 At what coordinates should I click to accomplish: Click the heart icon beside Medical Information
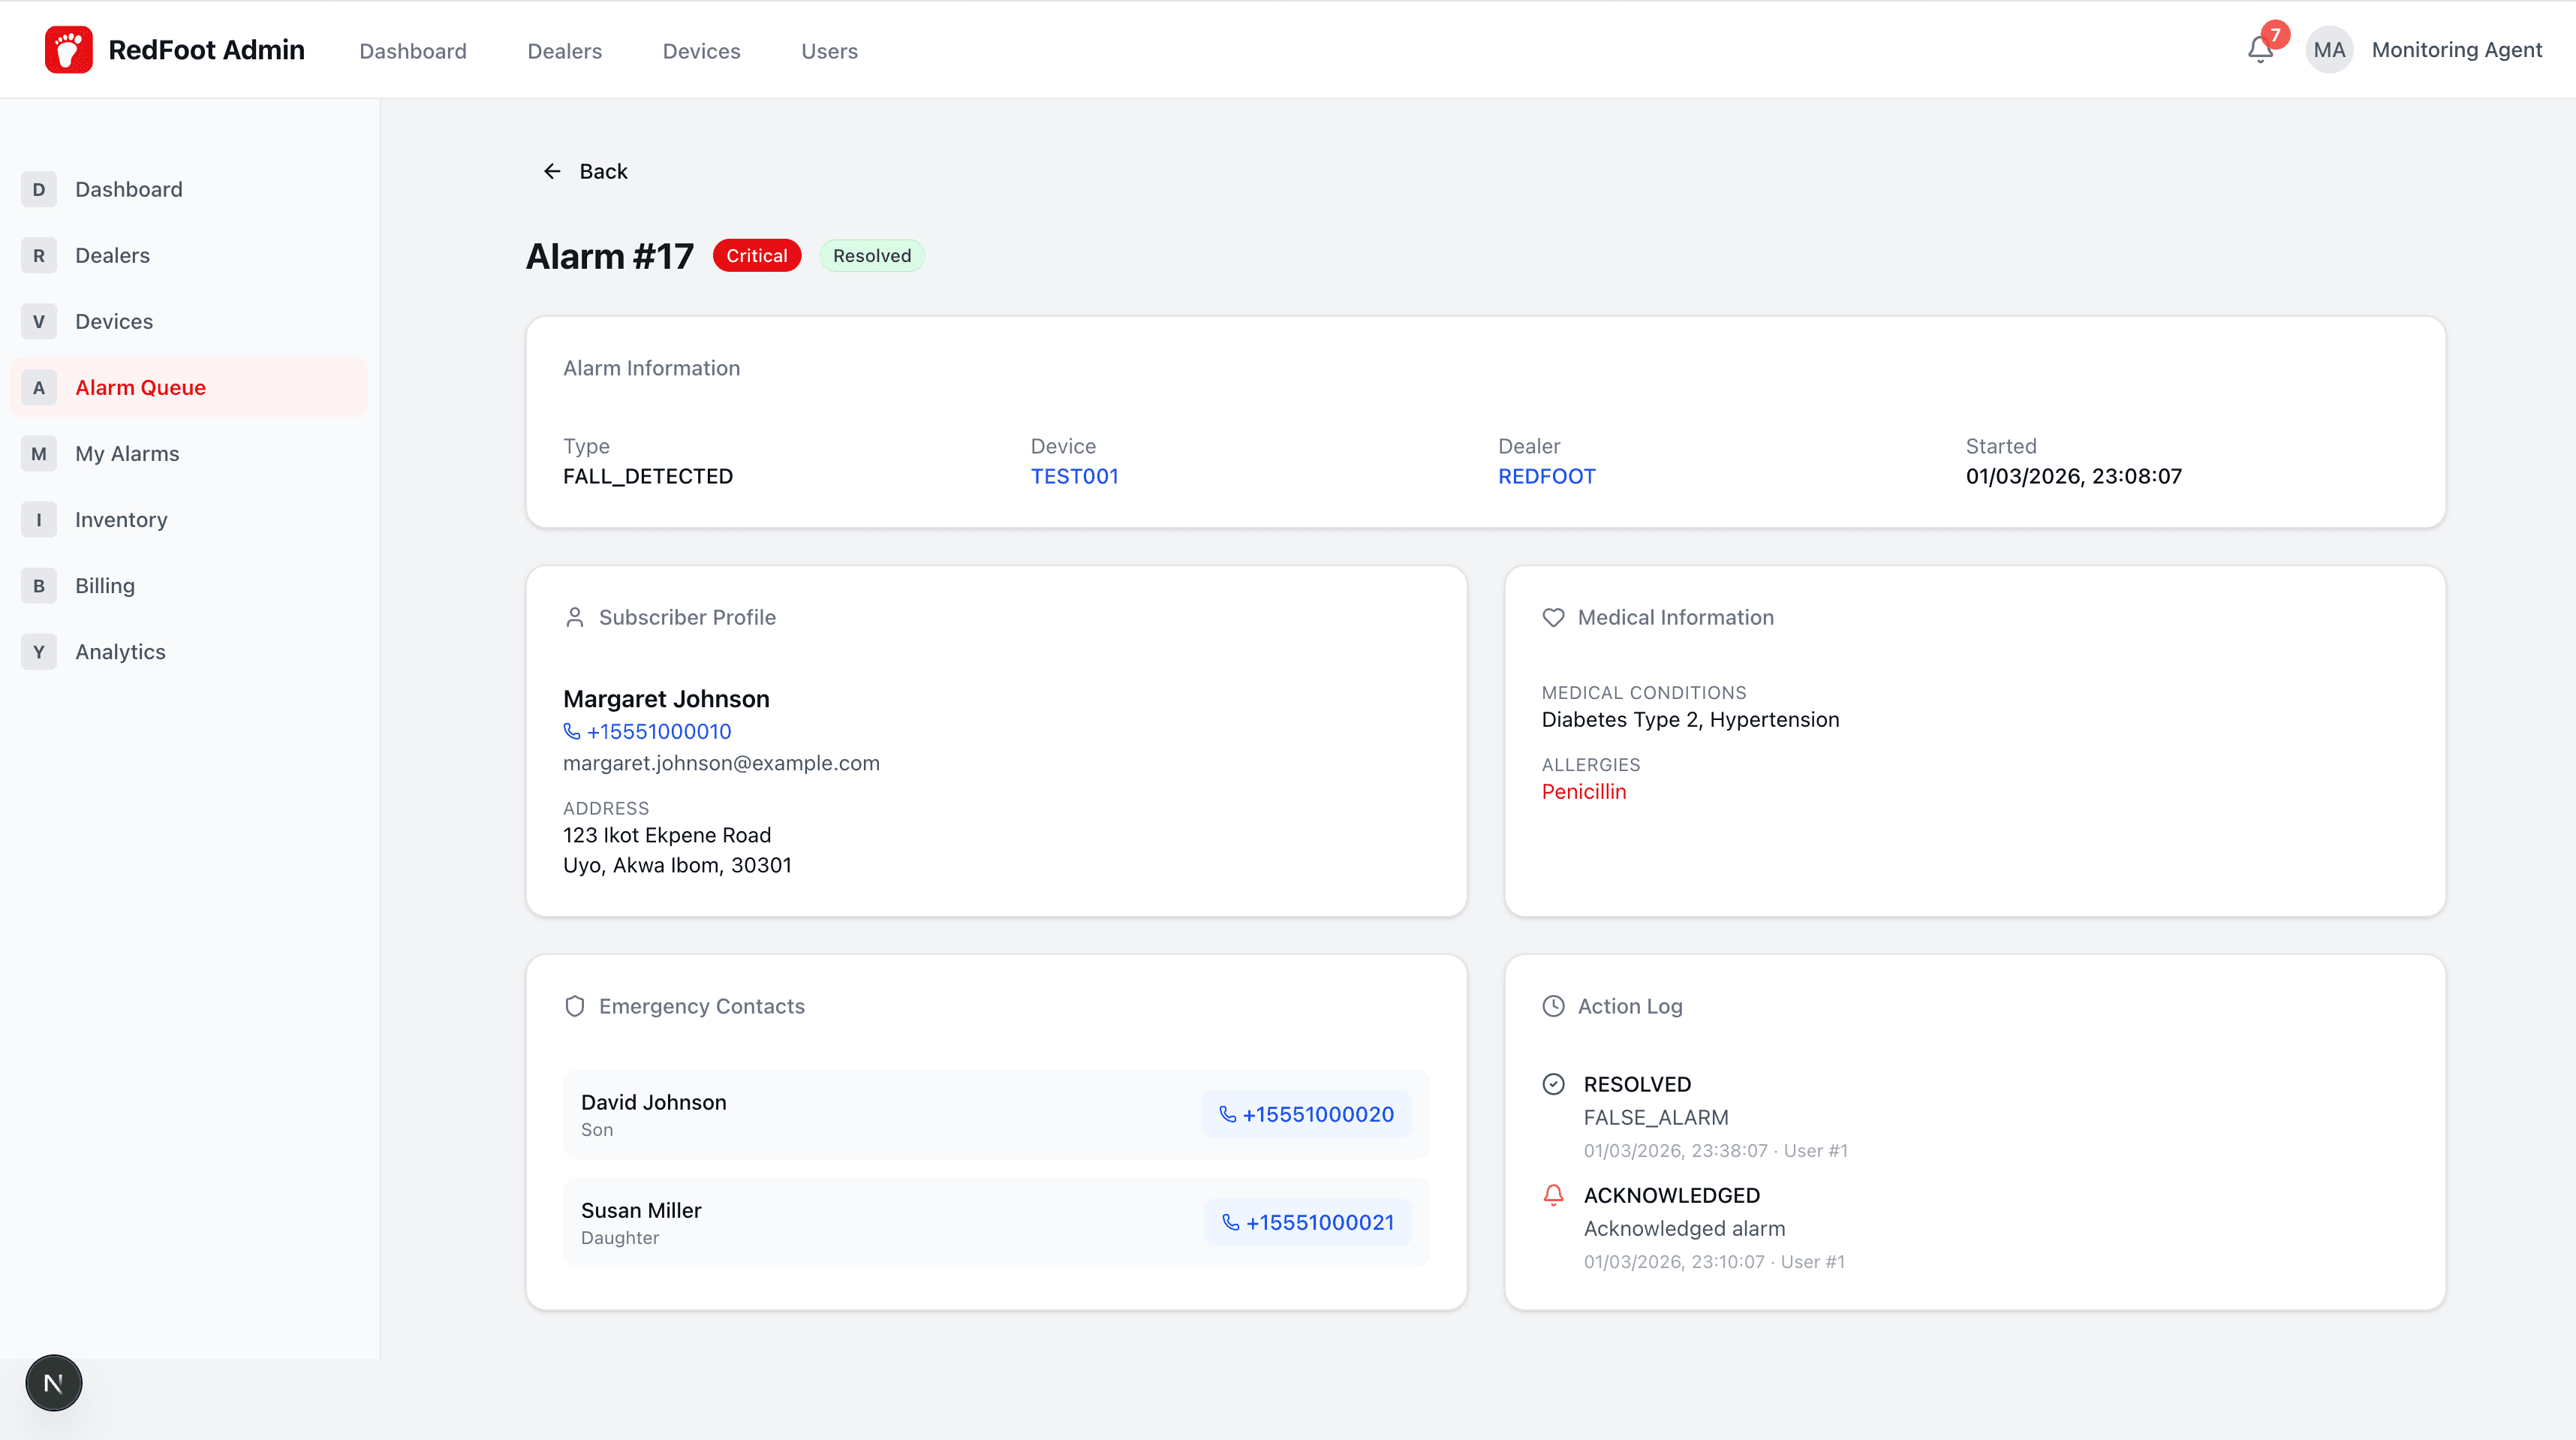(1553, 617)
